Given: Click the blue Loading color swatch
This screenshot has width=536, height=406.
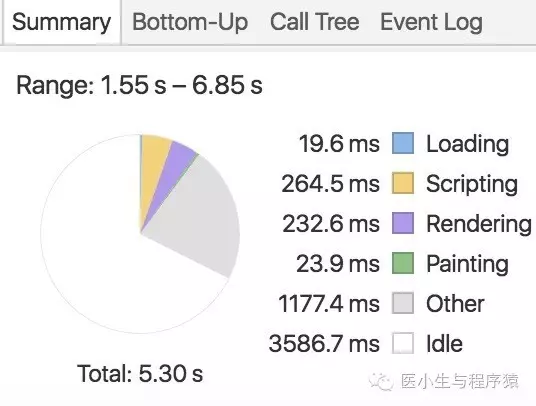Looking at the screenshot, I should pyautogui.click(x=403, y=143).
